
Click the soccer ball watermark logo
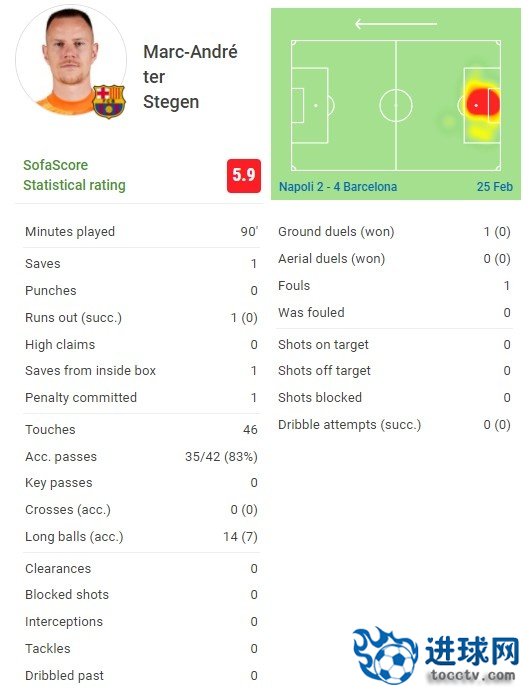pyautogui.click(x=386, y=656)
